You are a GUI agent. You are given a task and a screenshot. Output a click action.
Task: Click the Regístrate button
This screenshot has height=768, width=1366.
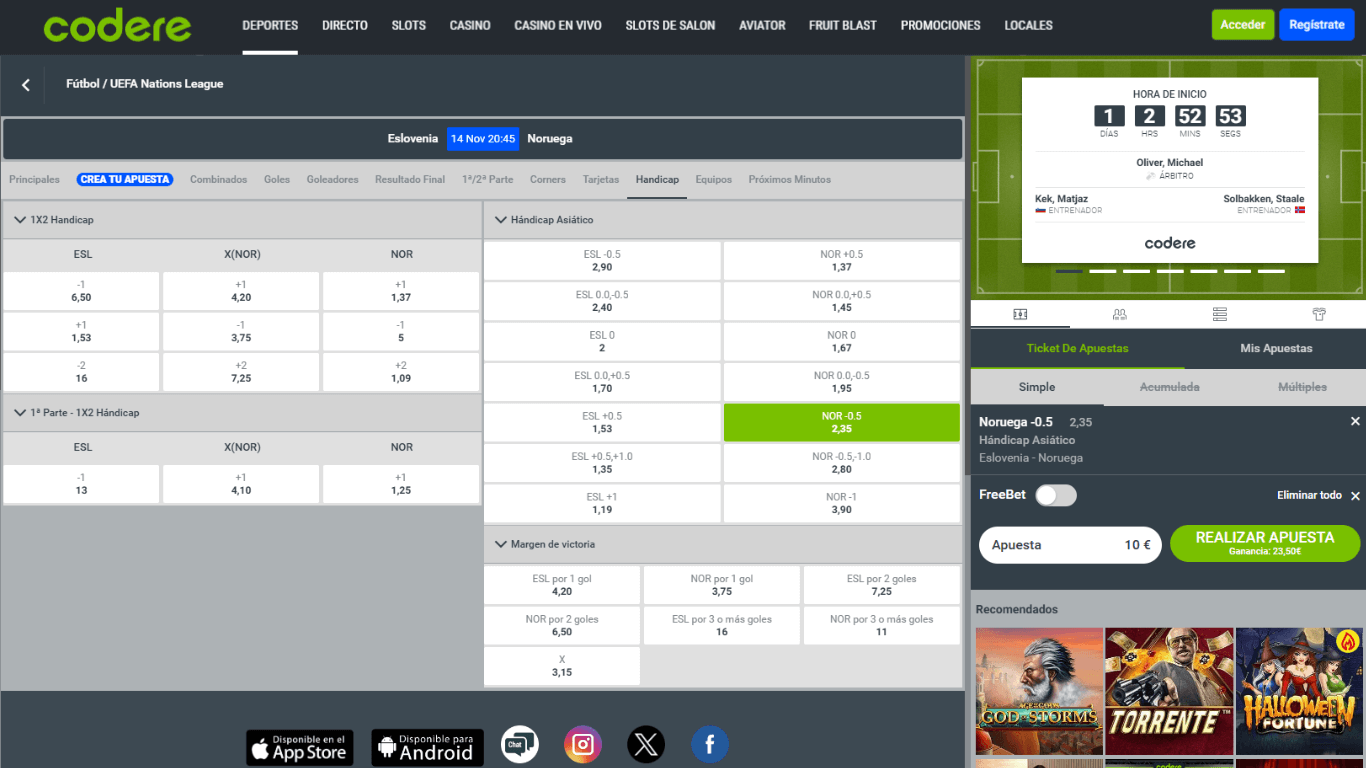coord(1317,25)
